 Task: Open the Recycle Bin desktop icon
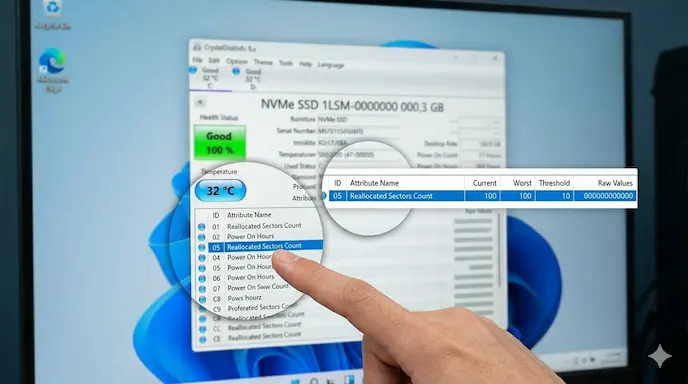pos(53,13)
